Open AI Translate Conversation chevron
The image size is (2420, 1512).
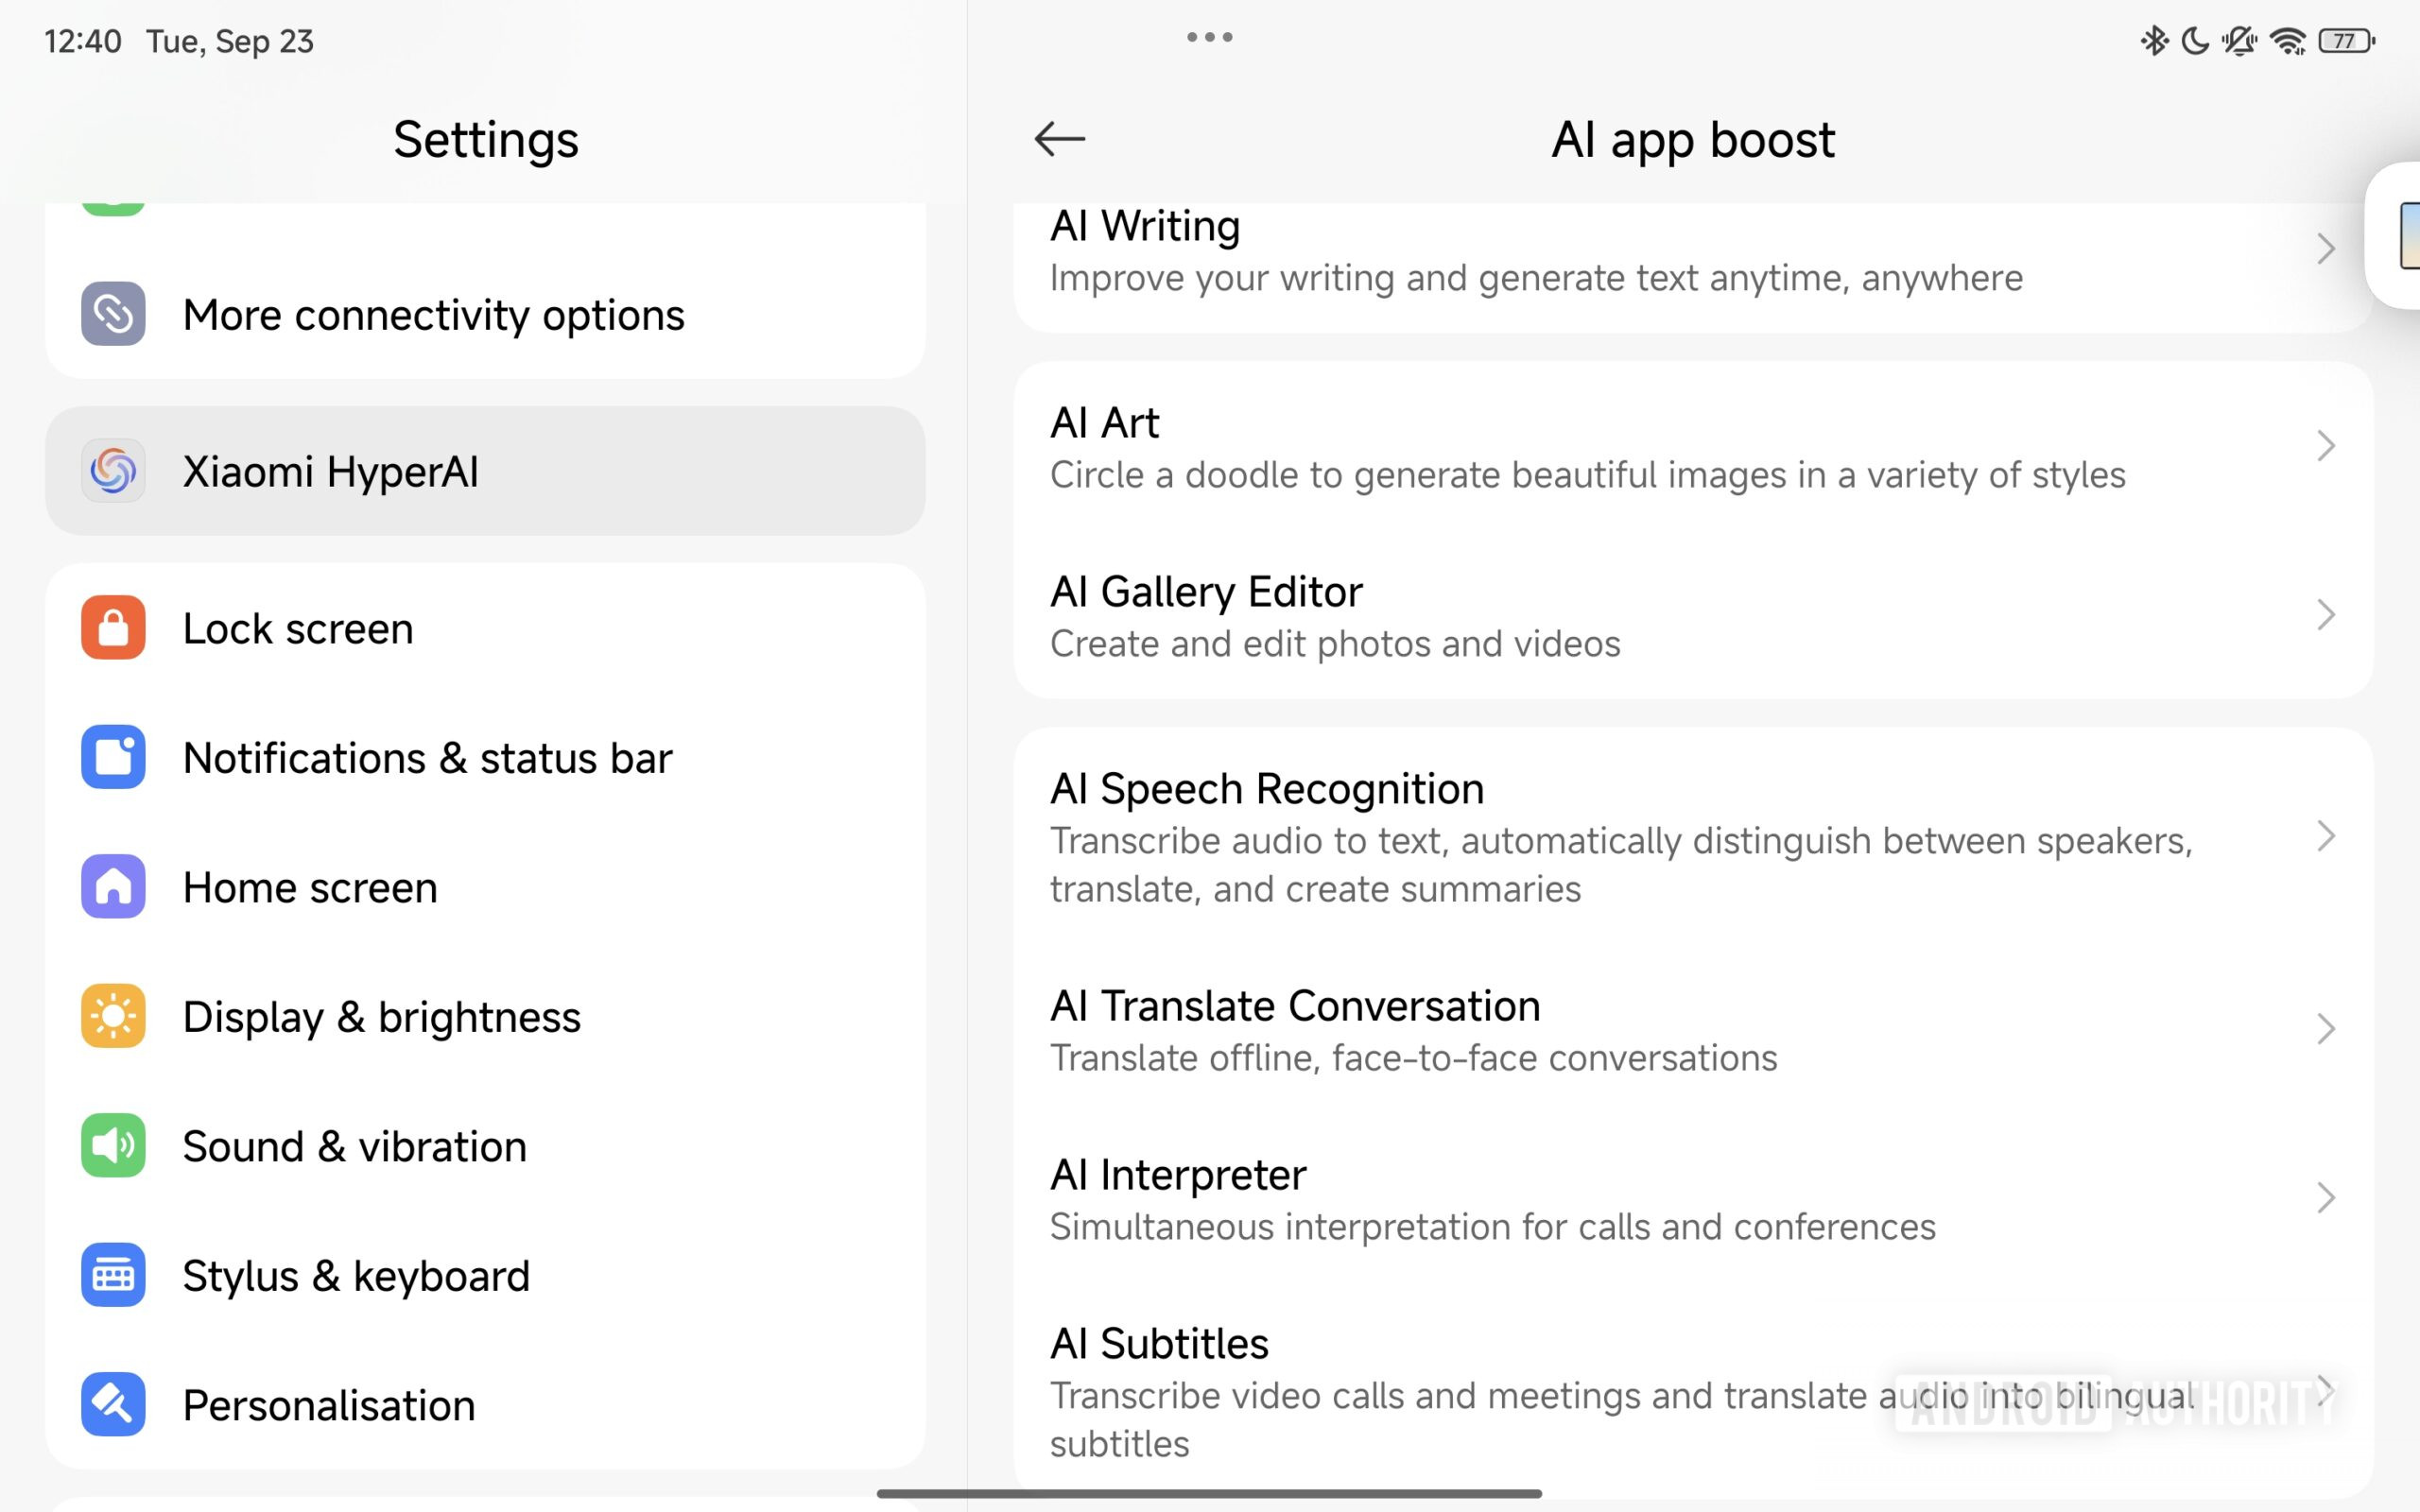point(2325,1029)
